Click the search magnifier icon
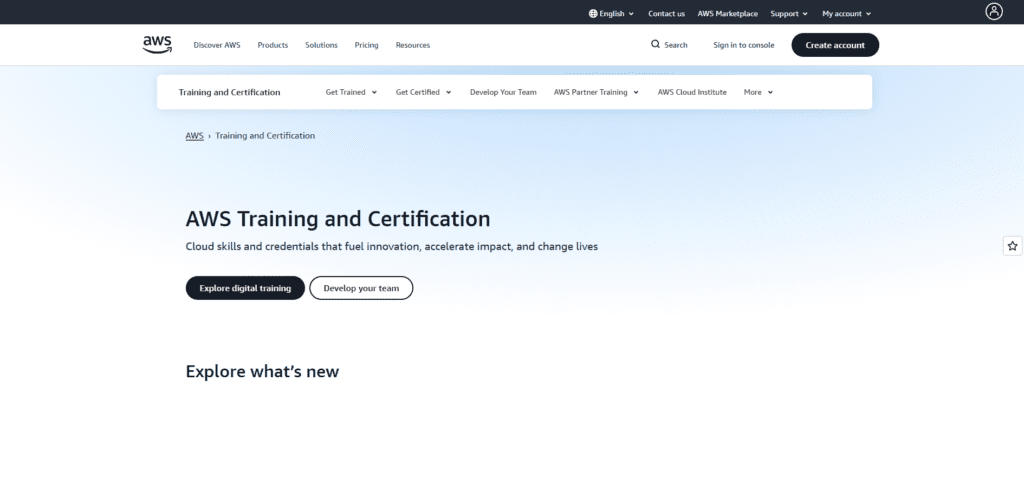The width and height of the screenshot is (1024, 492). (655, 44)
